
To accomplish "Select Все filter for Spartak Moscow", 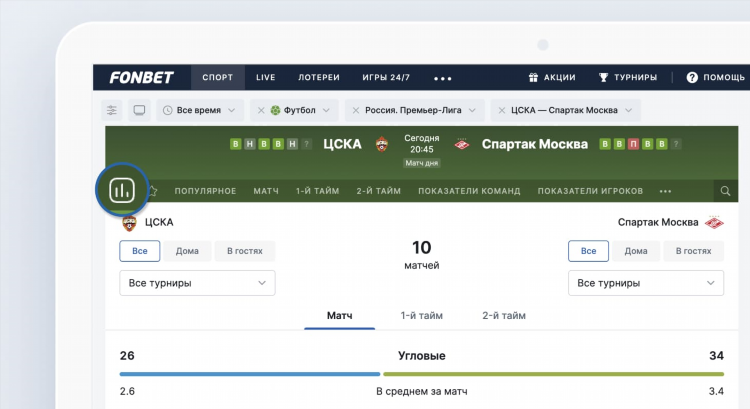I will [x=588, y=251].
